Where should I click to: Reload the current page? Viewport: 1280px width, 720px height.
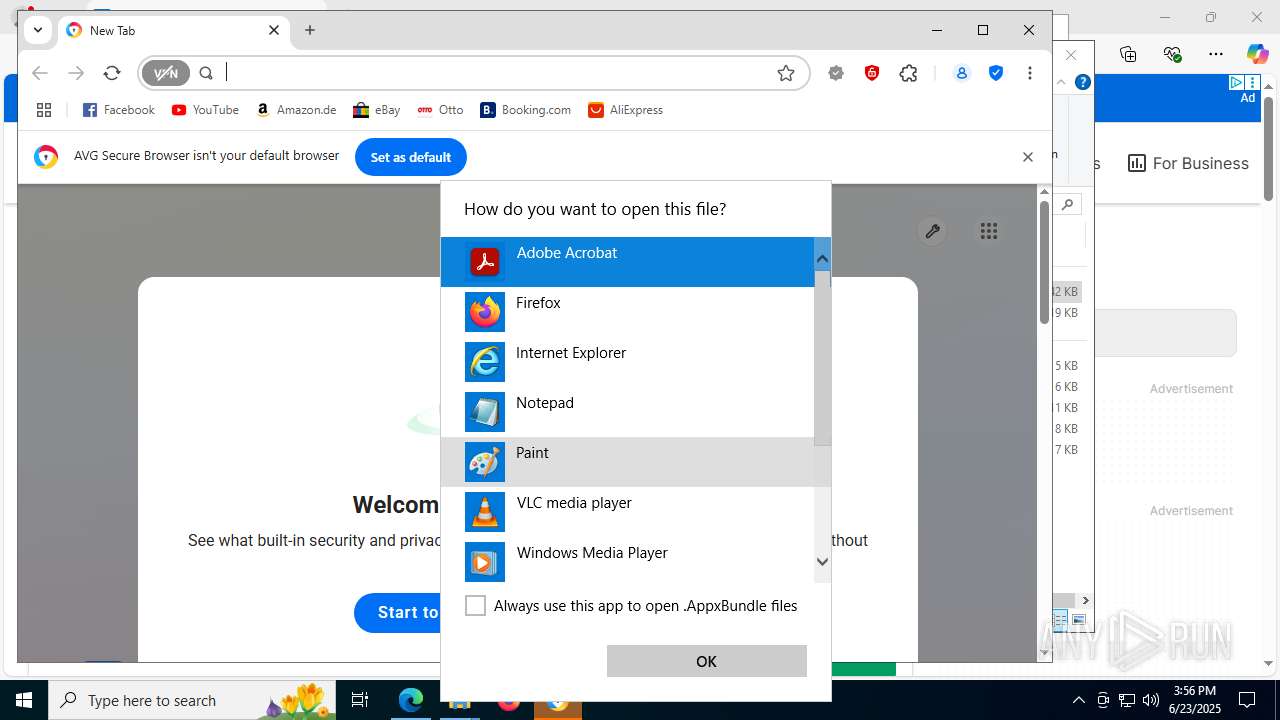(112, 73)
